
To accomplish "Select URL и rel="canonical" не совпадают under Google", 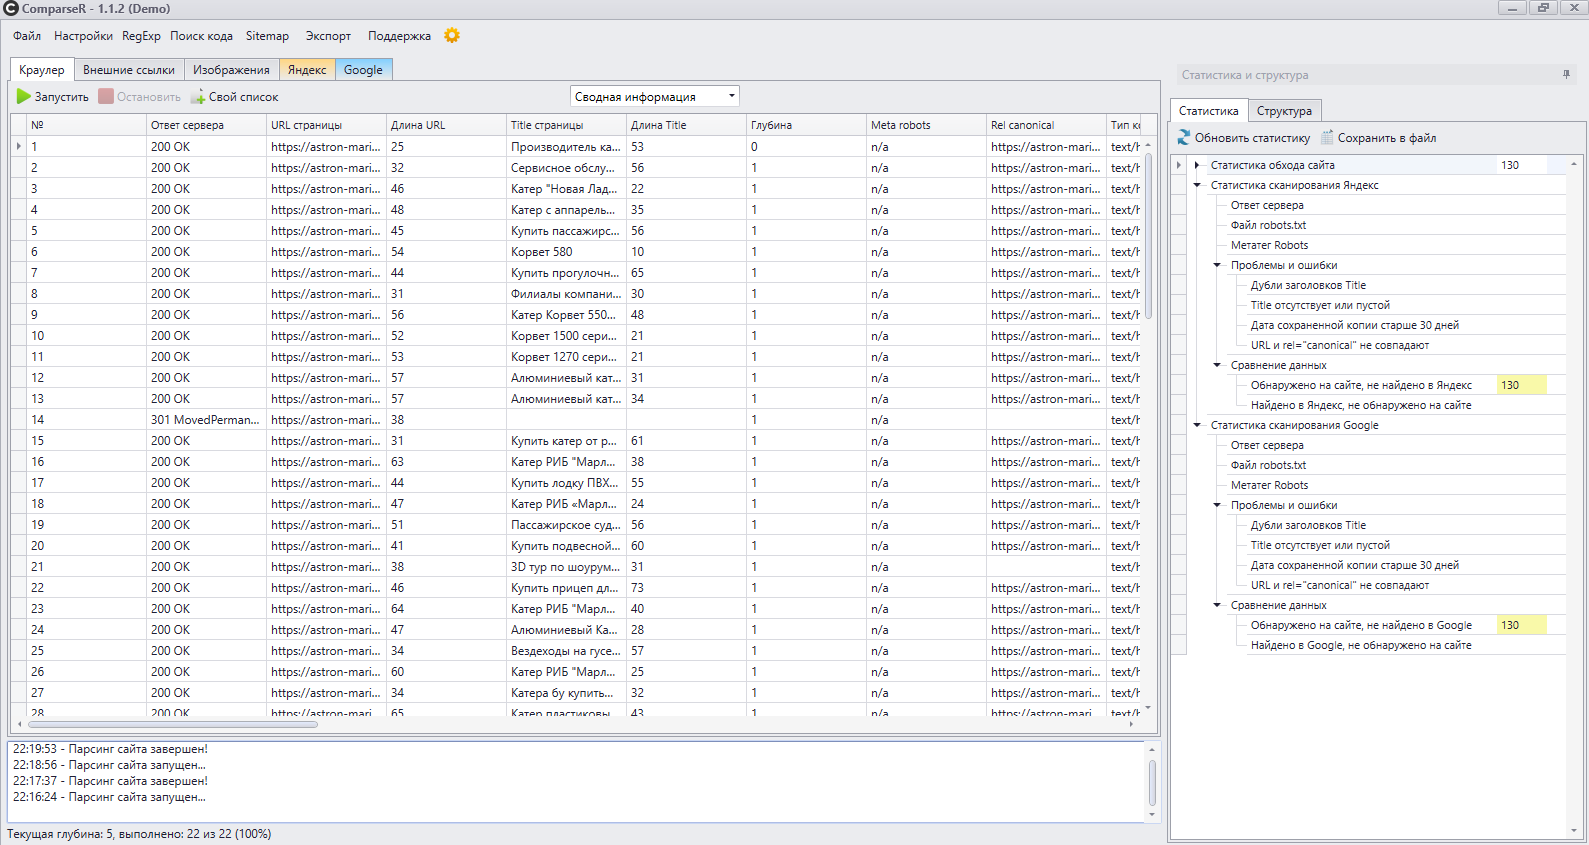I will pyautogui.click(x=1339, y=585).
